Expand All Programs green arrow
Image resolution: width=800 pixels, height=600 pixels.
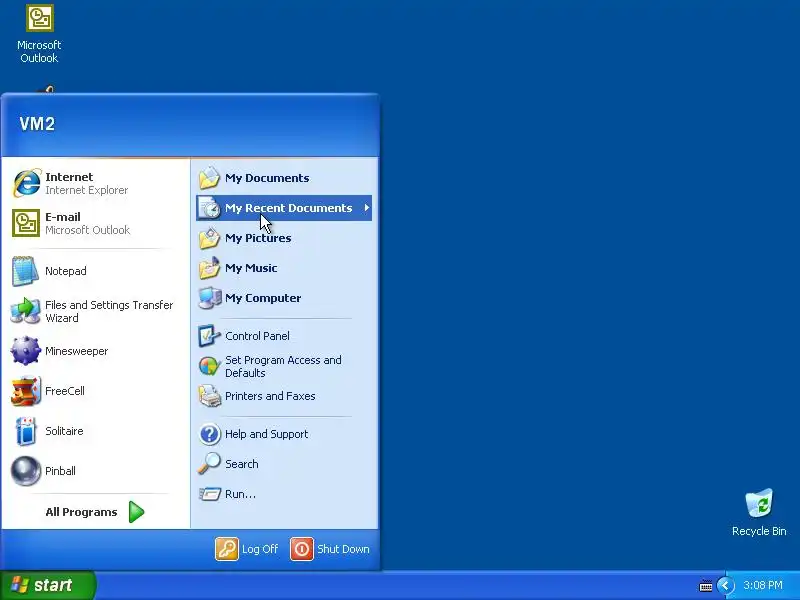click(136, 512)
